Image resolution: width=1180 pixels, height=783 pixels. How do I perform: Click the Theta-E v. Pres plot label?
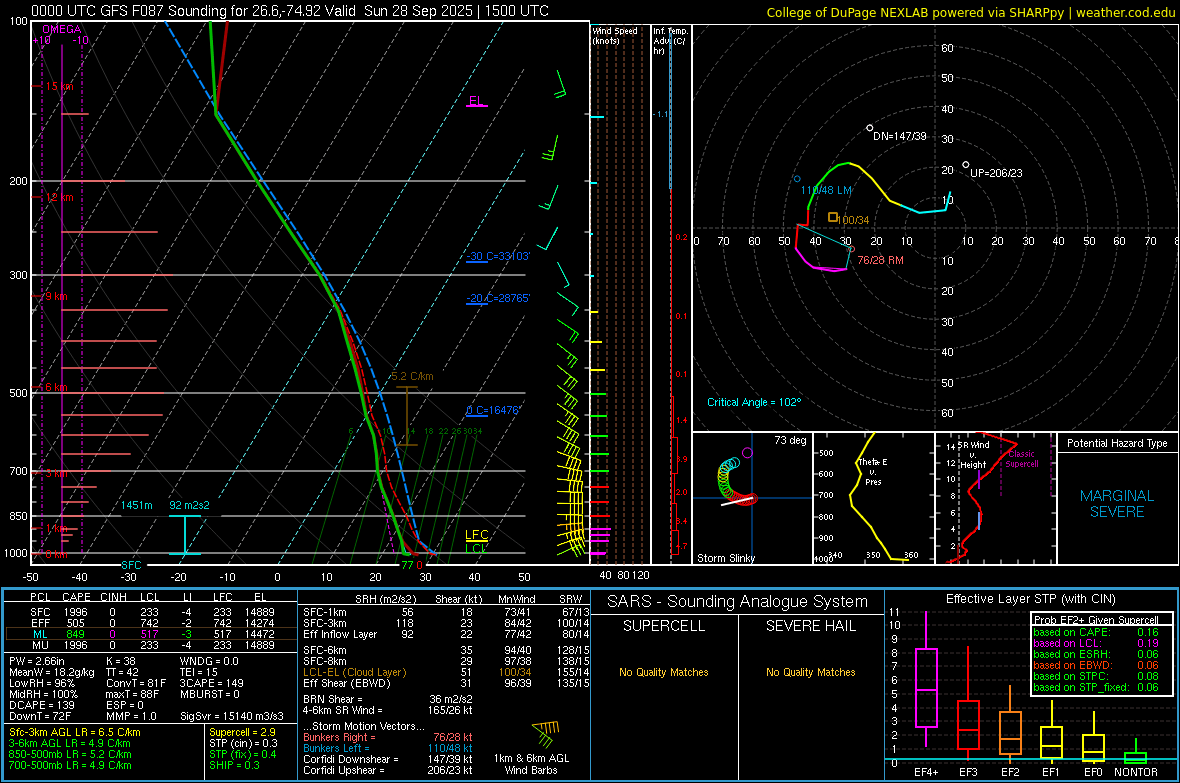873,471
